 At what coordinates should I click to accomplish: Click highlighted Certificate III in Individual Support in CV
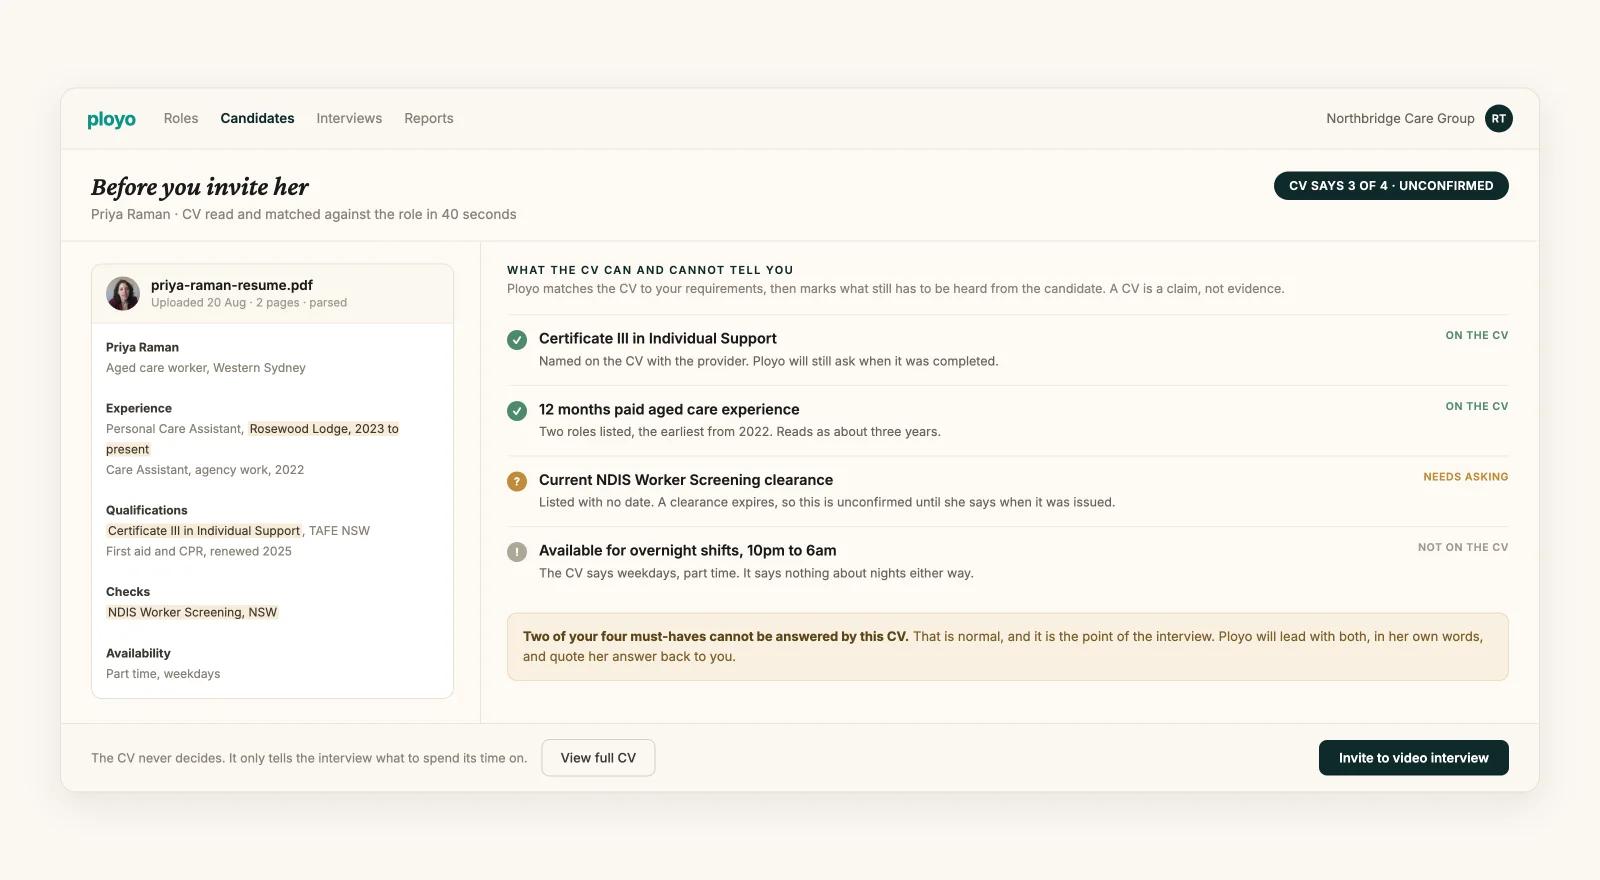204,531
